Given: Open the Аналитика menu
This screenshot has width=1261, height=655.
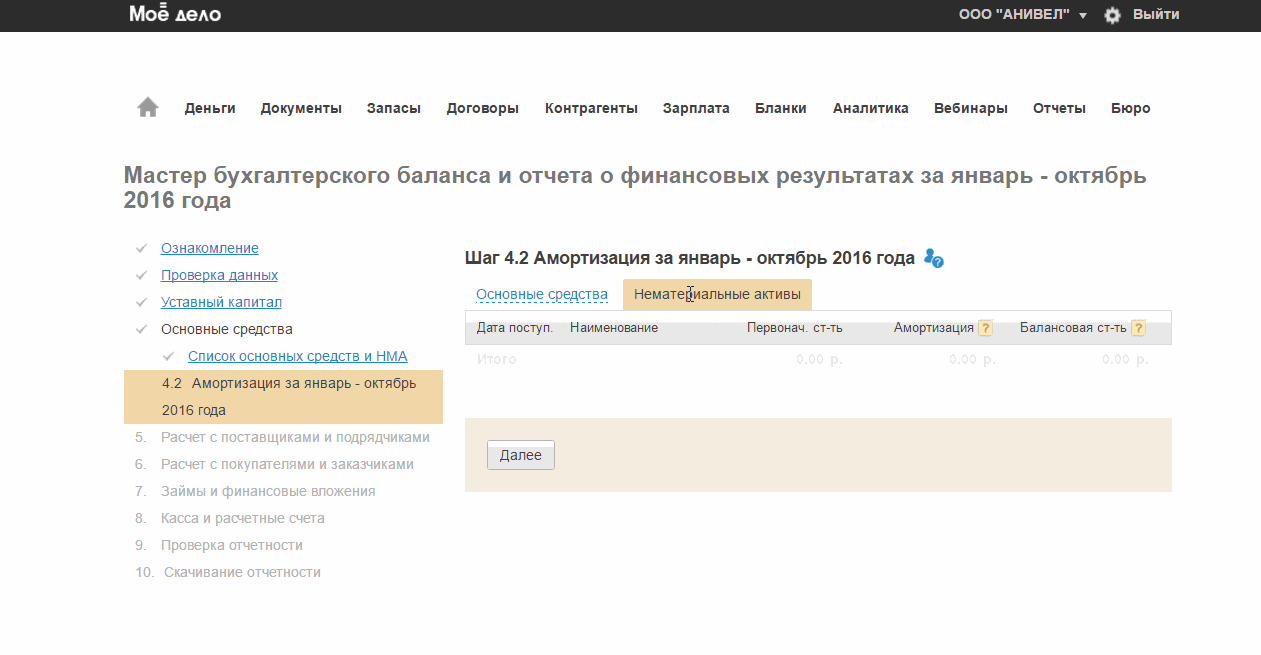Looking at the screenshot, I should [871, 108].
